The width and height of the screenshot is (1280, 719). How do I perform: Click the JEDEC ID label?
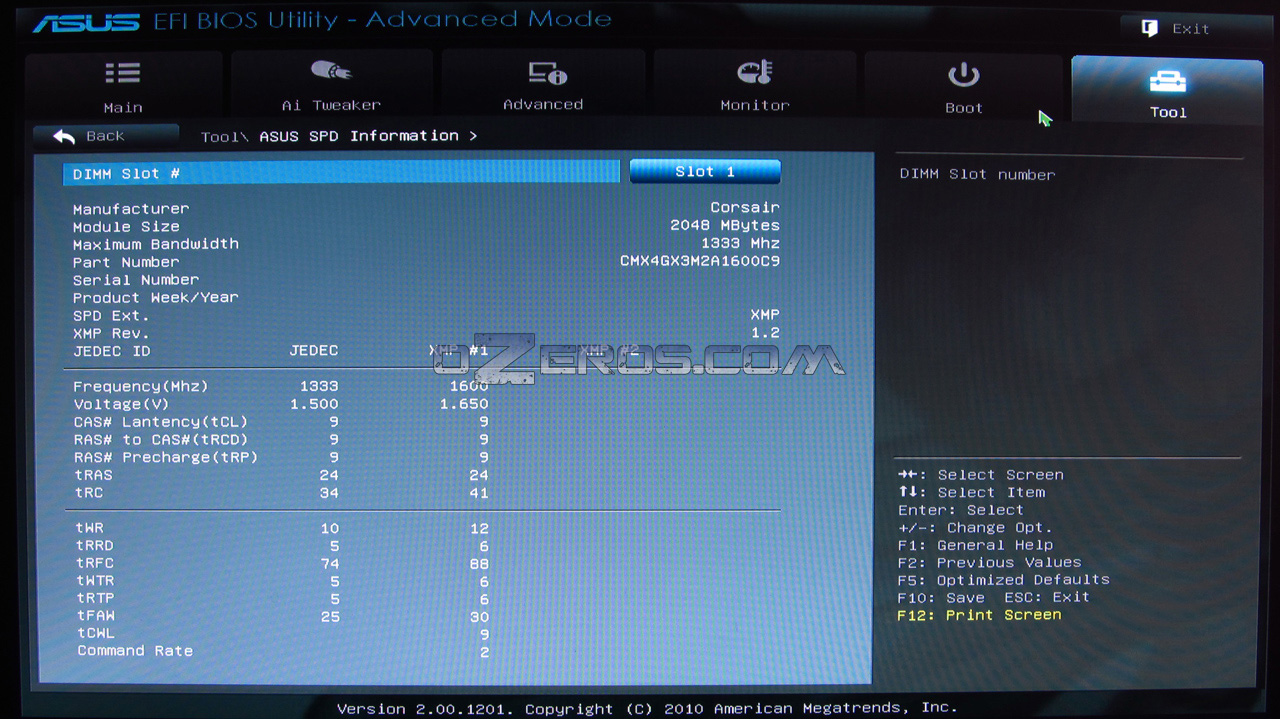[111, 352]
